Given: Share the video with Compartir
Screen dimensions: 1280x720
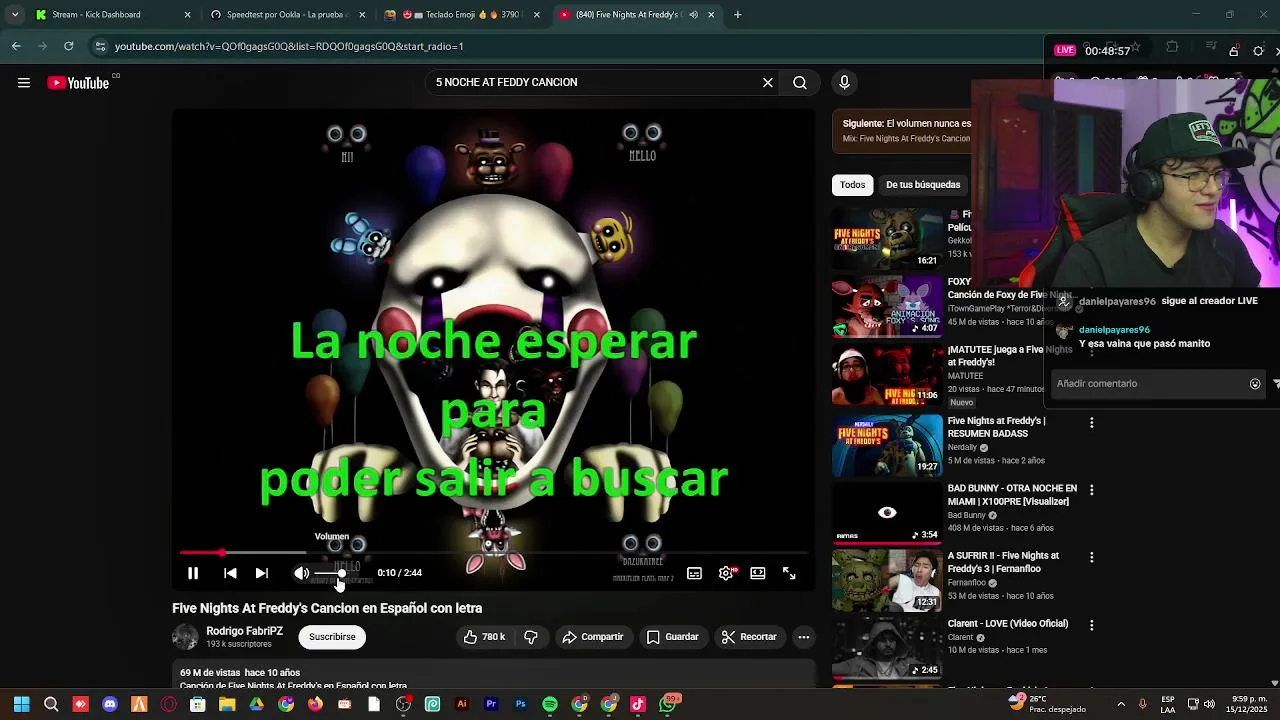Looking at the screenshot, I should point(592,637).
